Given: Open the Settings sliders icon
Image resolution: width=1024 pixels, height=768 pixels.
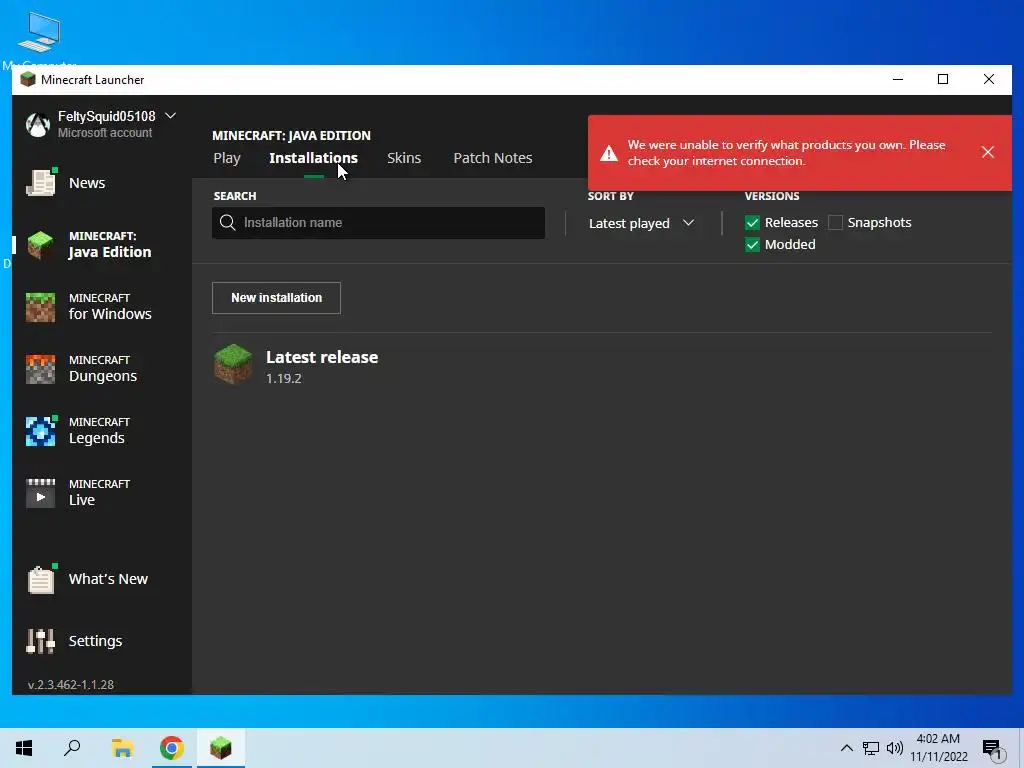Looking at the screenshot, I should pos(40,641).
